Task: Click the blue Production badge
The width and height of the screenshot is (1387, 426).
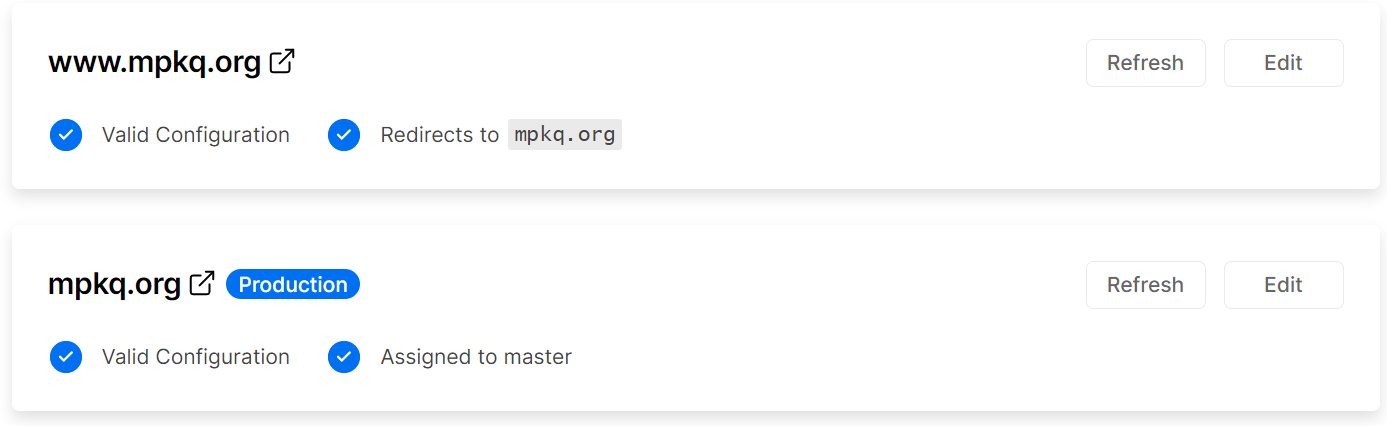Action: [x=293, y=285]
